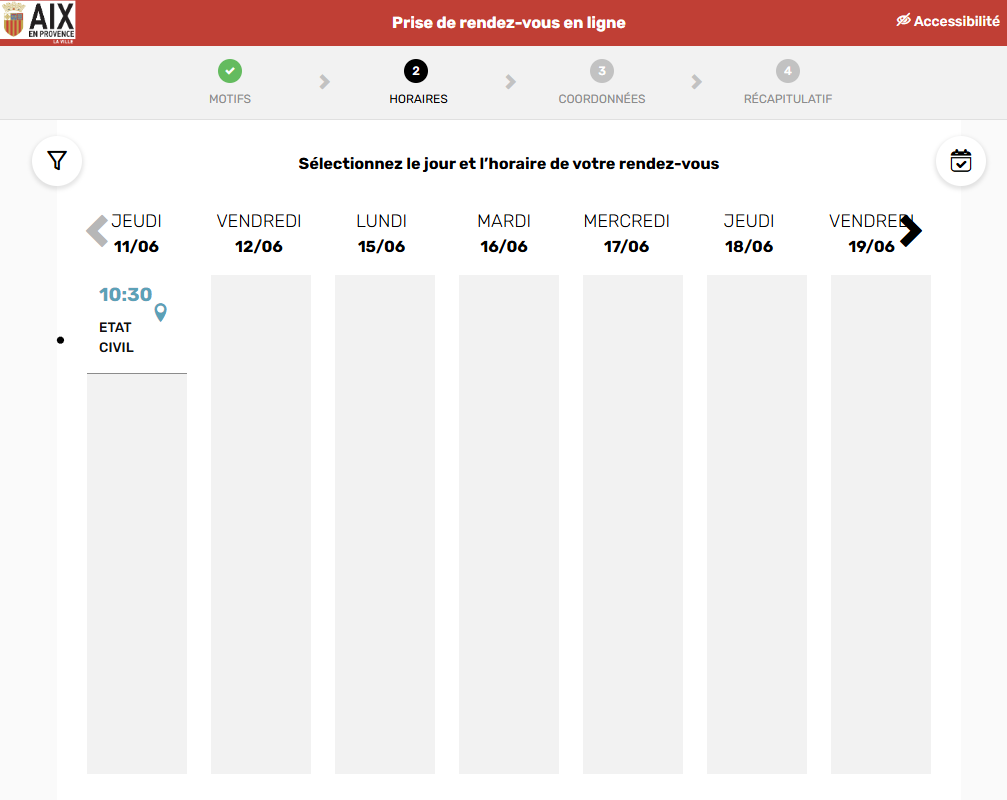Click step number 2 circle
1007x800 pixels.
[416, 71]
